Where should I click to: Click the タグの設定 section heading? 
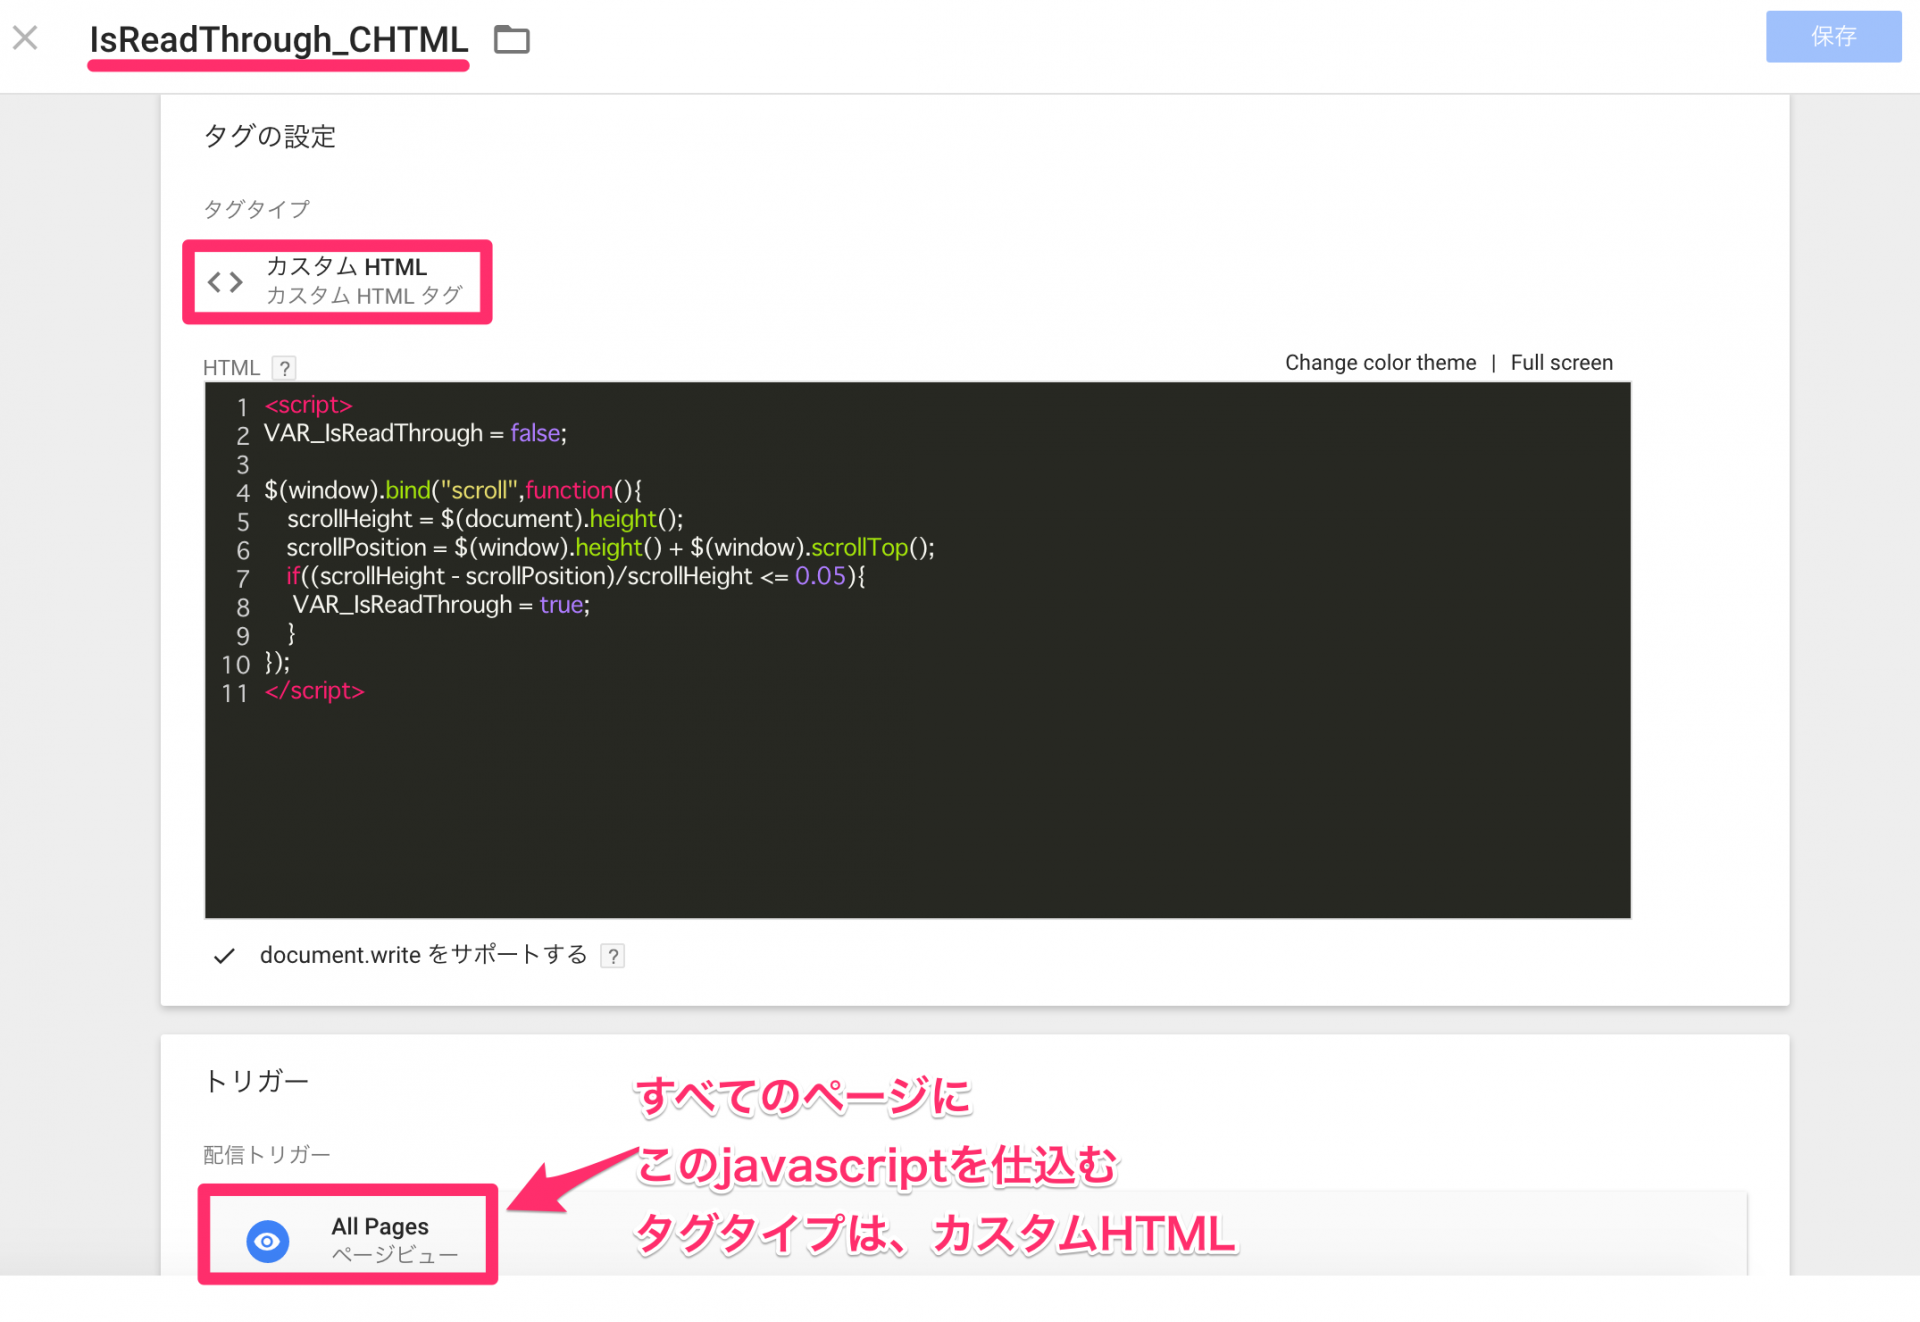[x=269, y=136]
